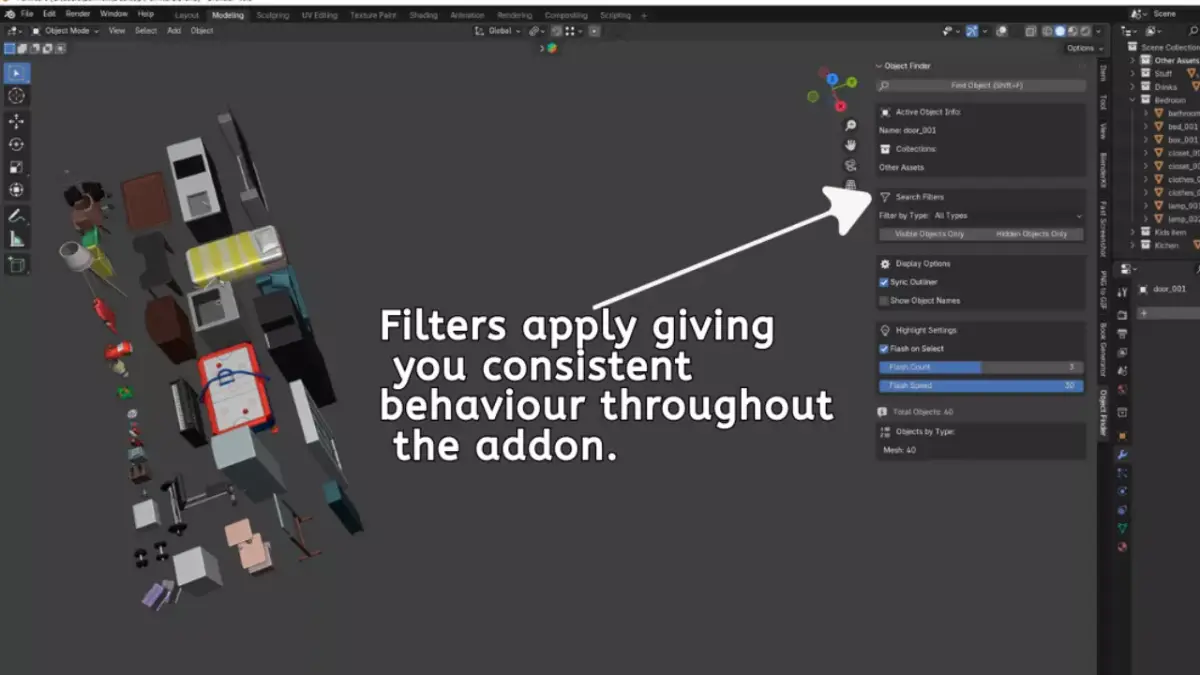Expand the Drinks collection

[x=1134, y=87]
